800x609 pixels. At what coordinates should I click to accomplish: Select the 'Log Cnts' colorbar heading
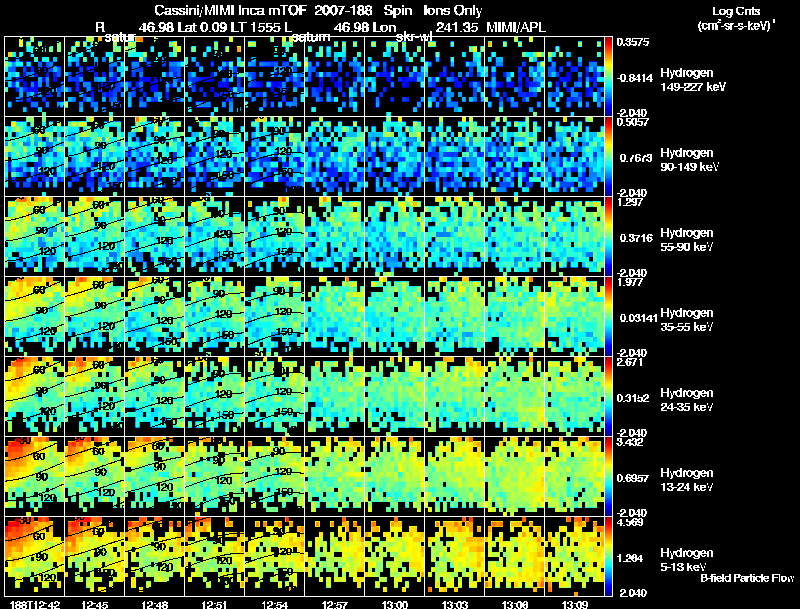(736, 11)
